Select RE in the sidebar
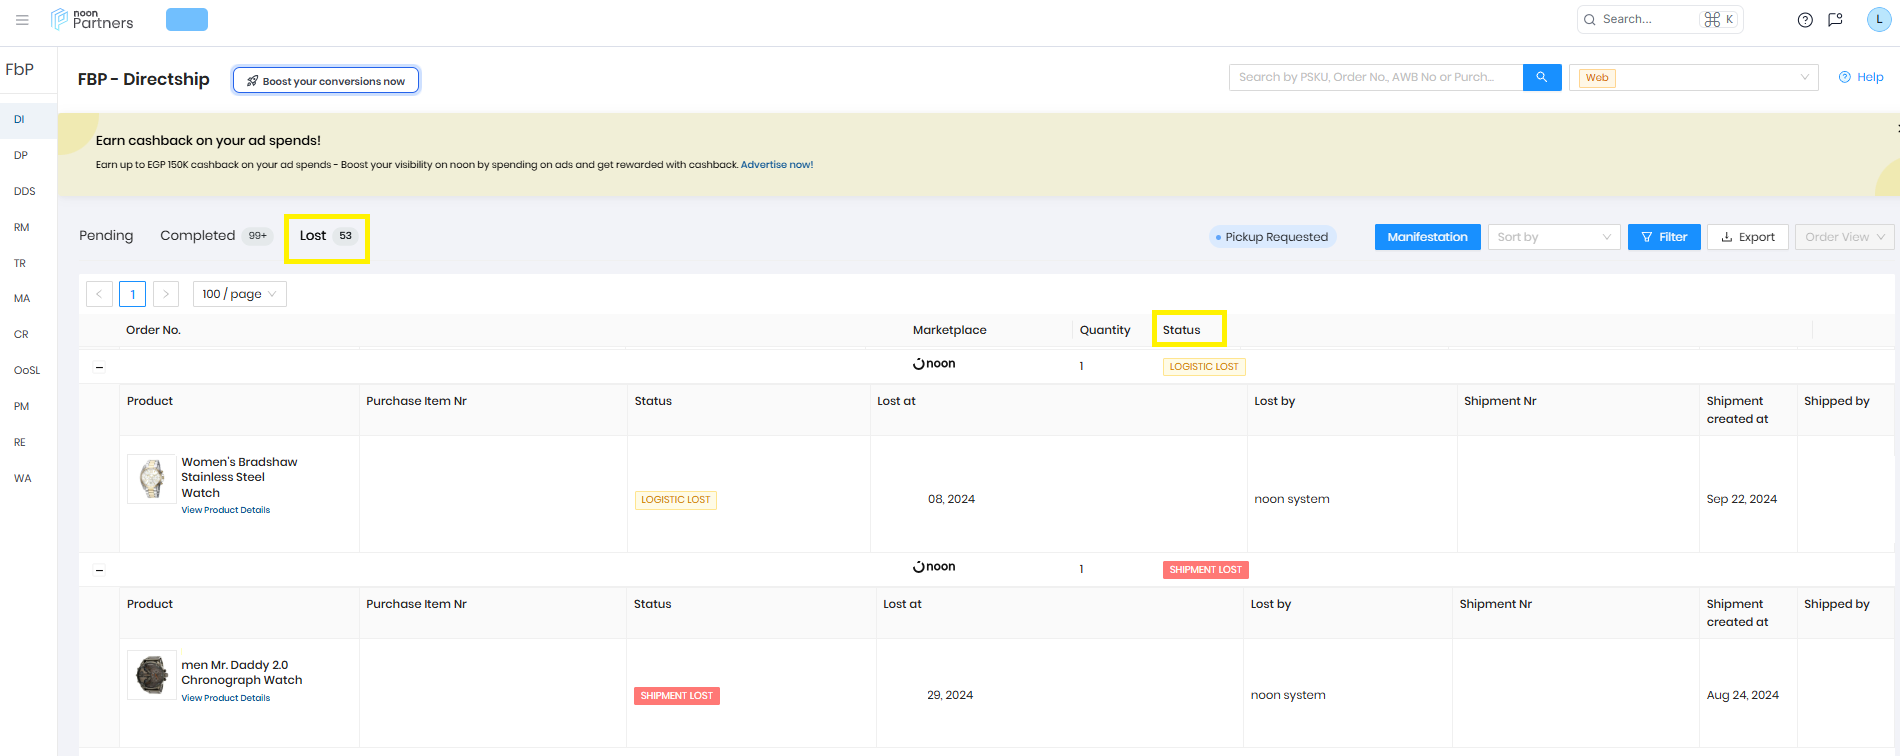The height and width of the screenshot is (756, 1900). [20, 442]
